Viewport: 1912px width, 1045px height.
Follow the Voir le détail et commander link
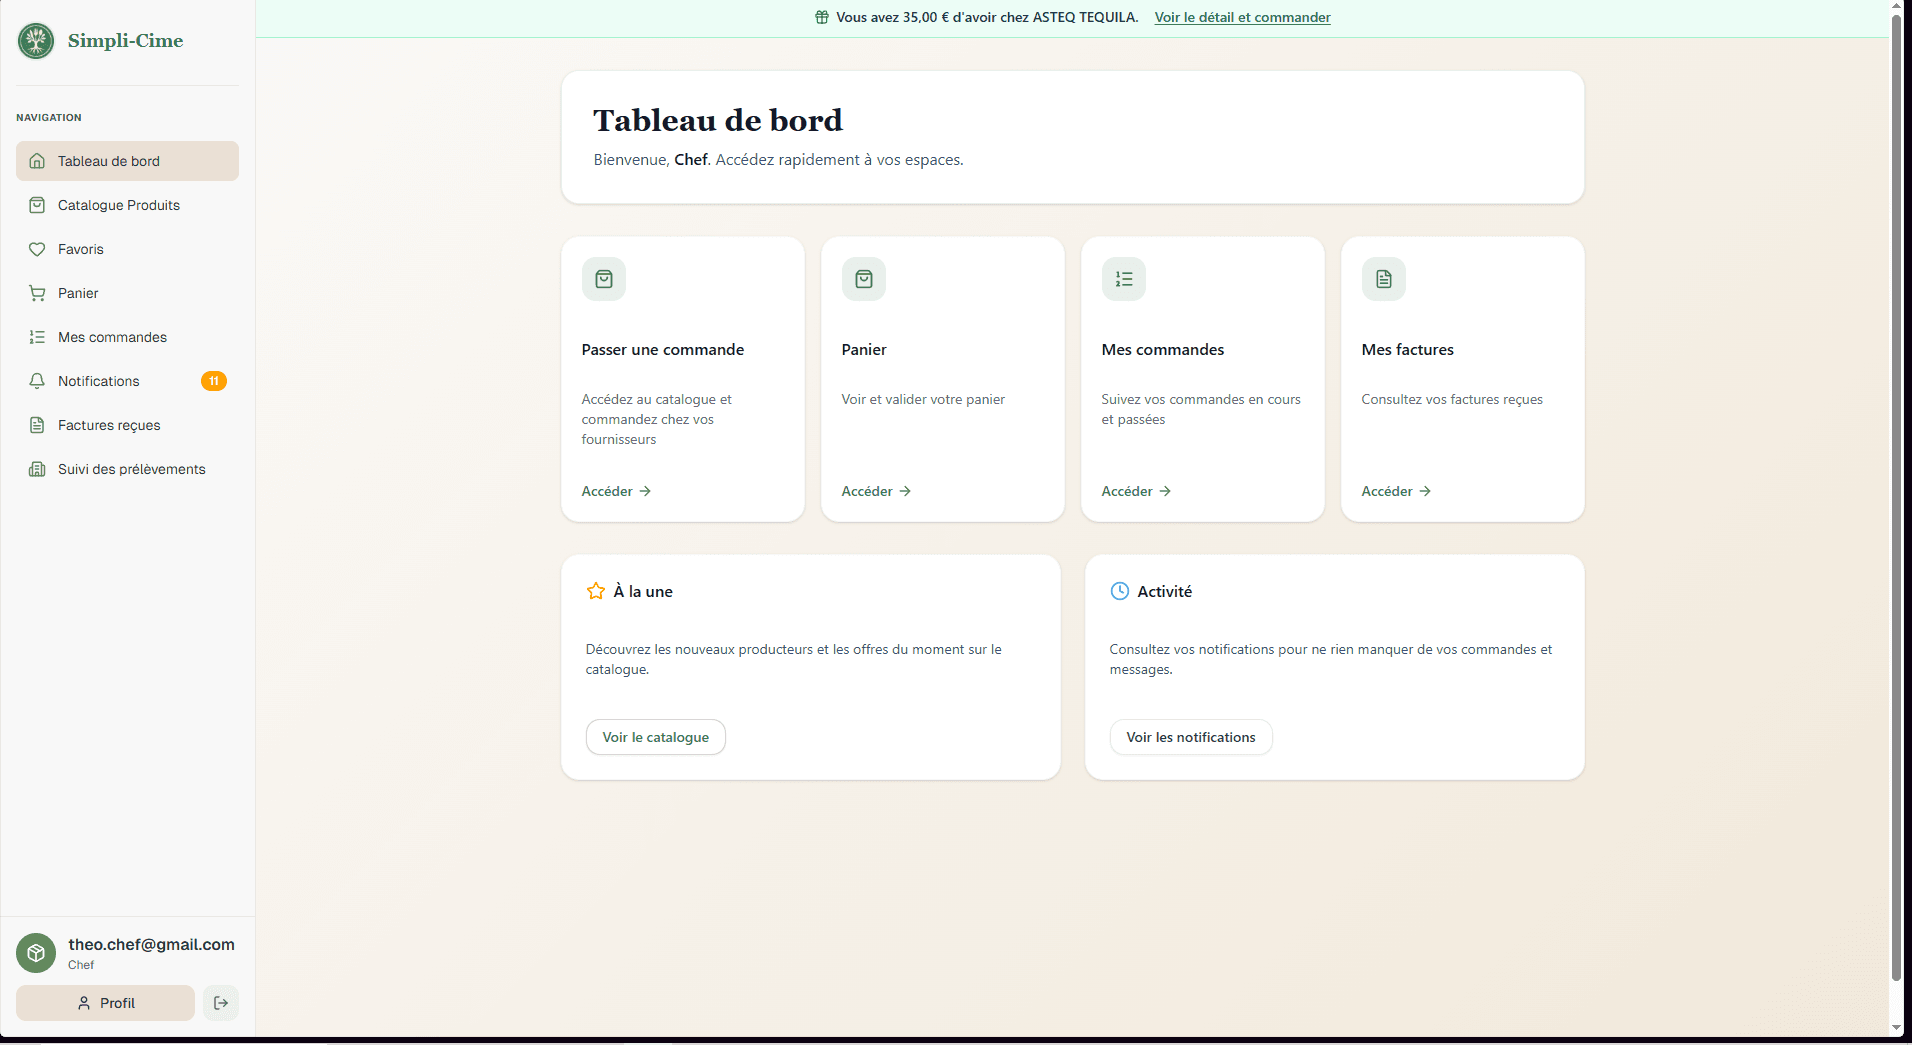click(1242, 17)
